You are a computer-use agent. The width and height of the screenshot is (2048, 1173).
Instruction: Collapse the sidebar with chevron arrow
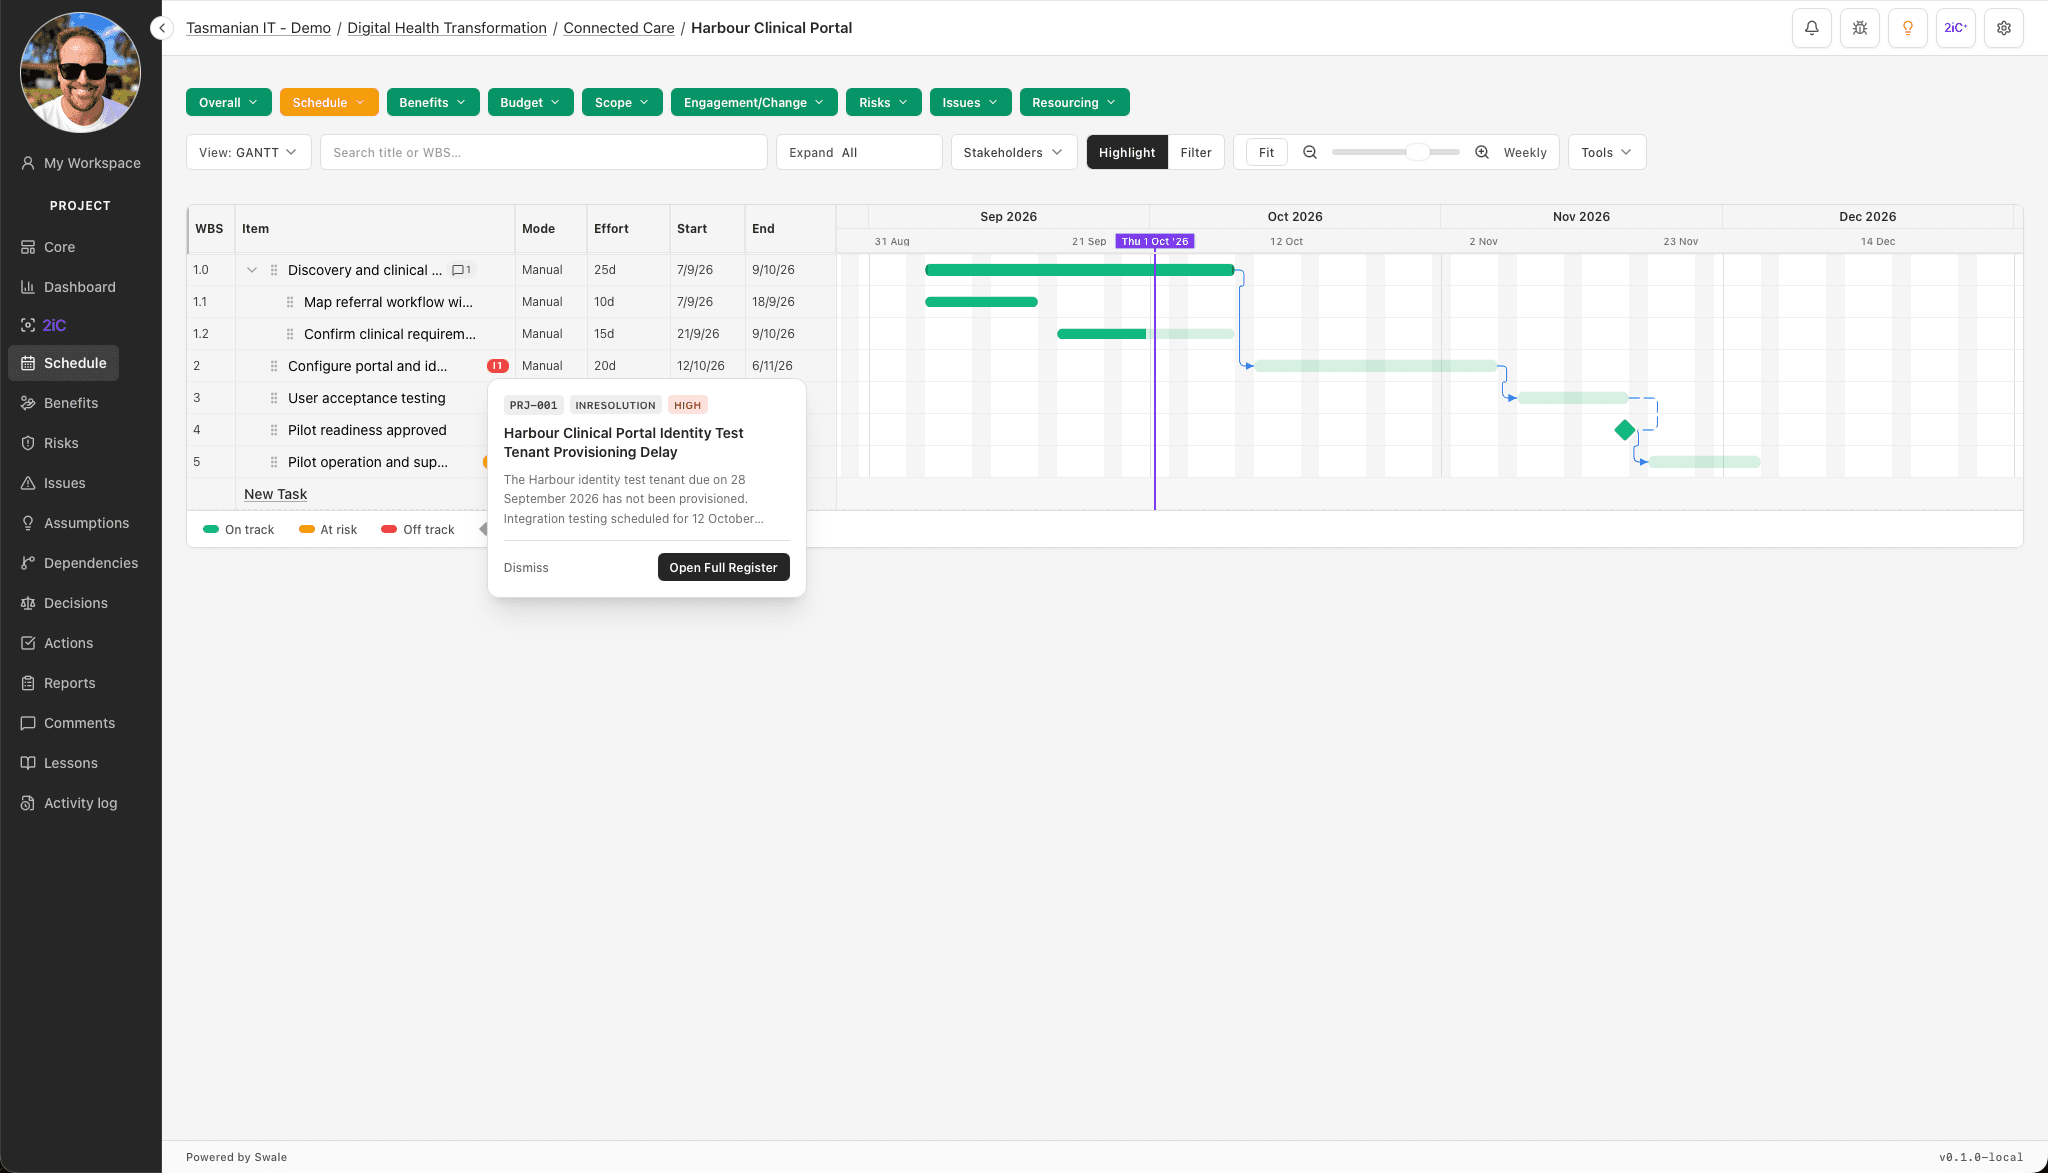click(162, 28)
